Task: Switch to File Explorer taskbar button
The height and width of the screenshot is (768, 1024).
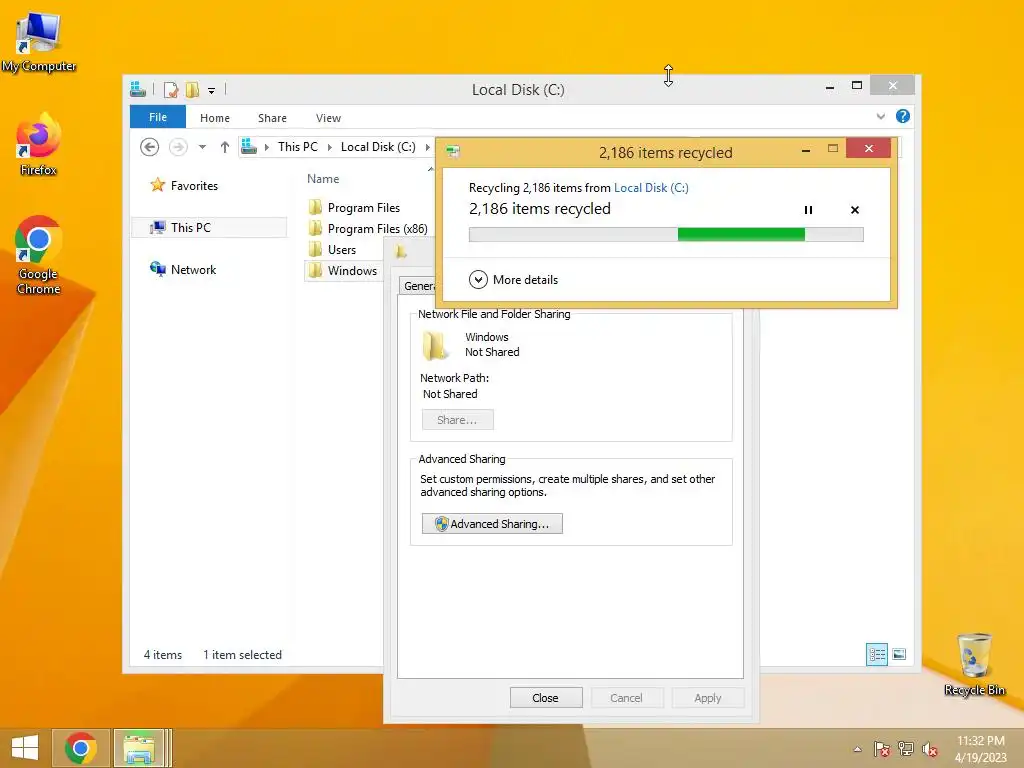Action: (x=139, y=748)
